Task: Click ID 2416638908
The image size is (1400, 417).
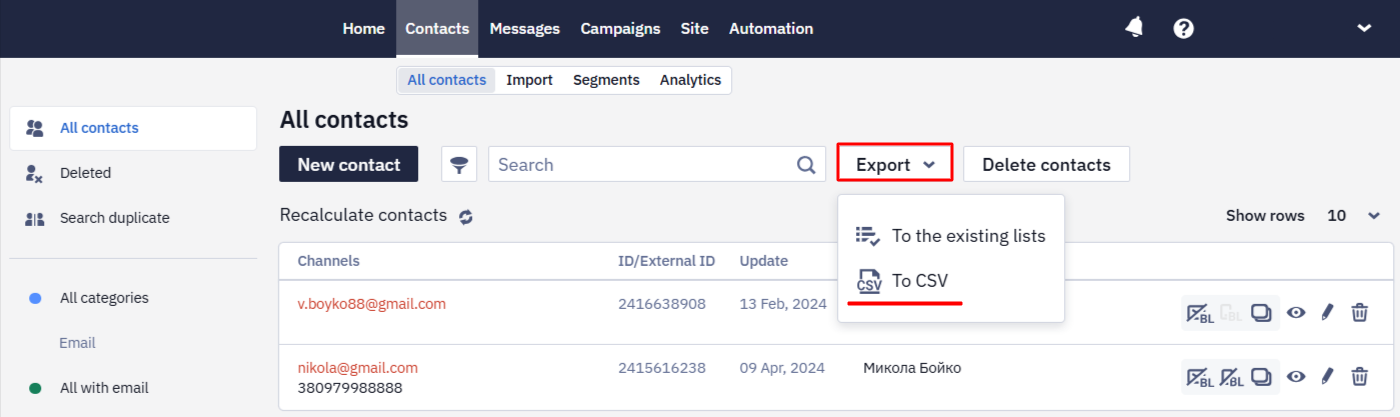Action: tap(662, 303)
